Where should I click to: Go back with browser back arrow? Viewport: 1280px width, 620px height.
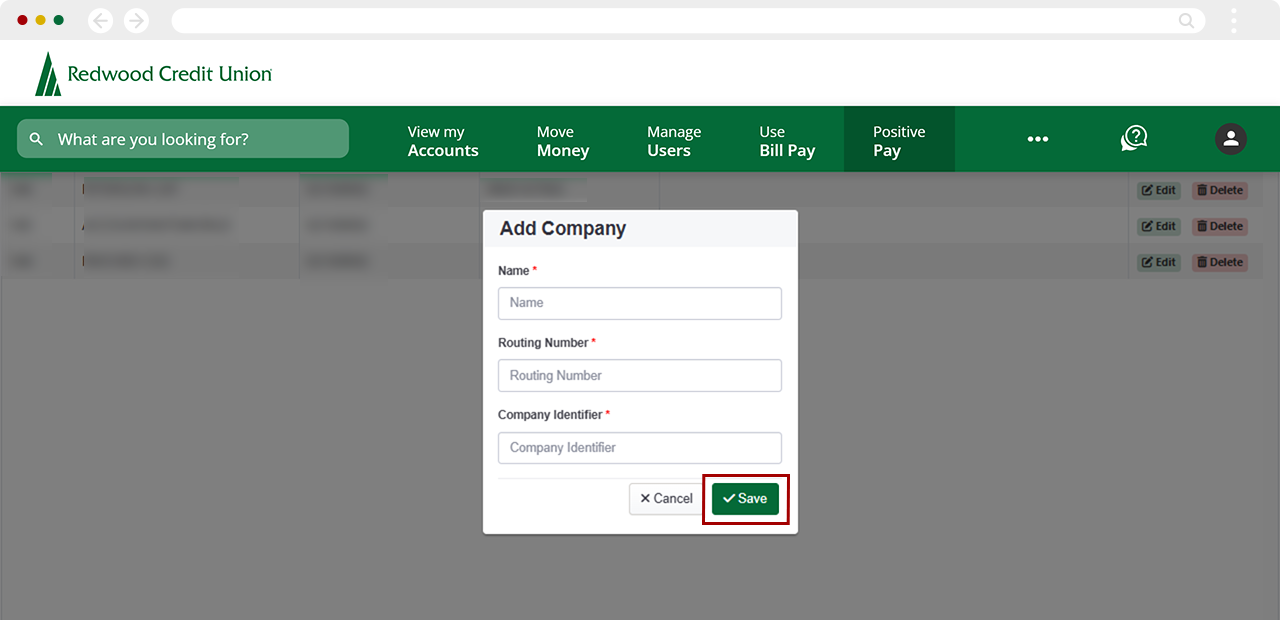(x=101, y=20)
